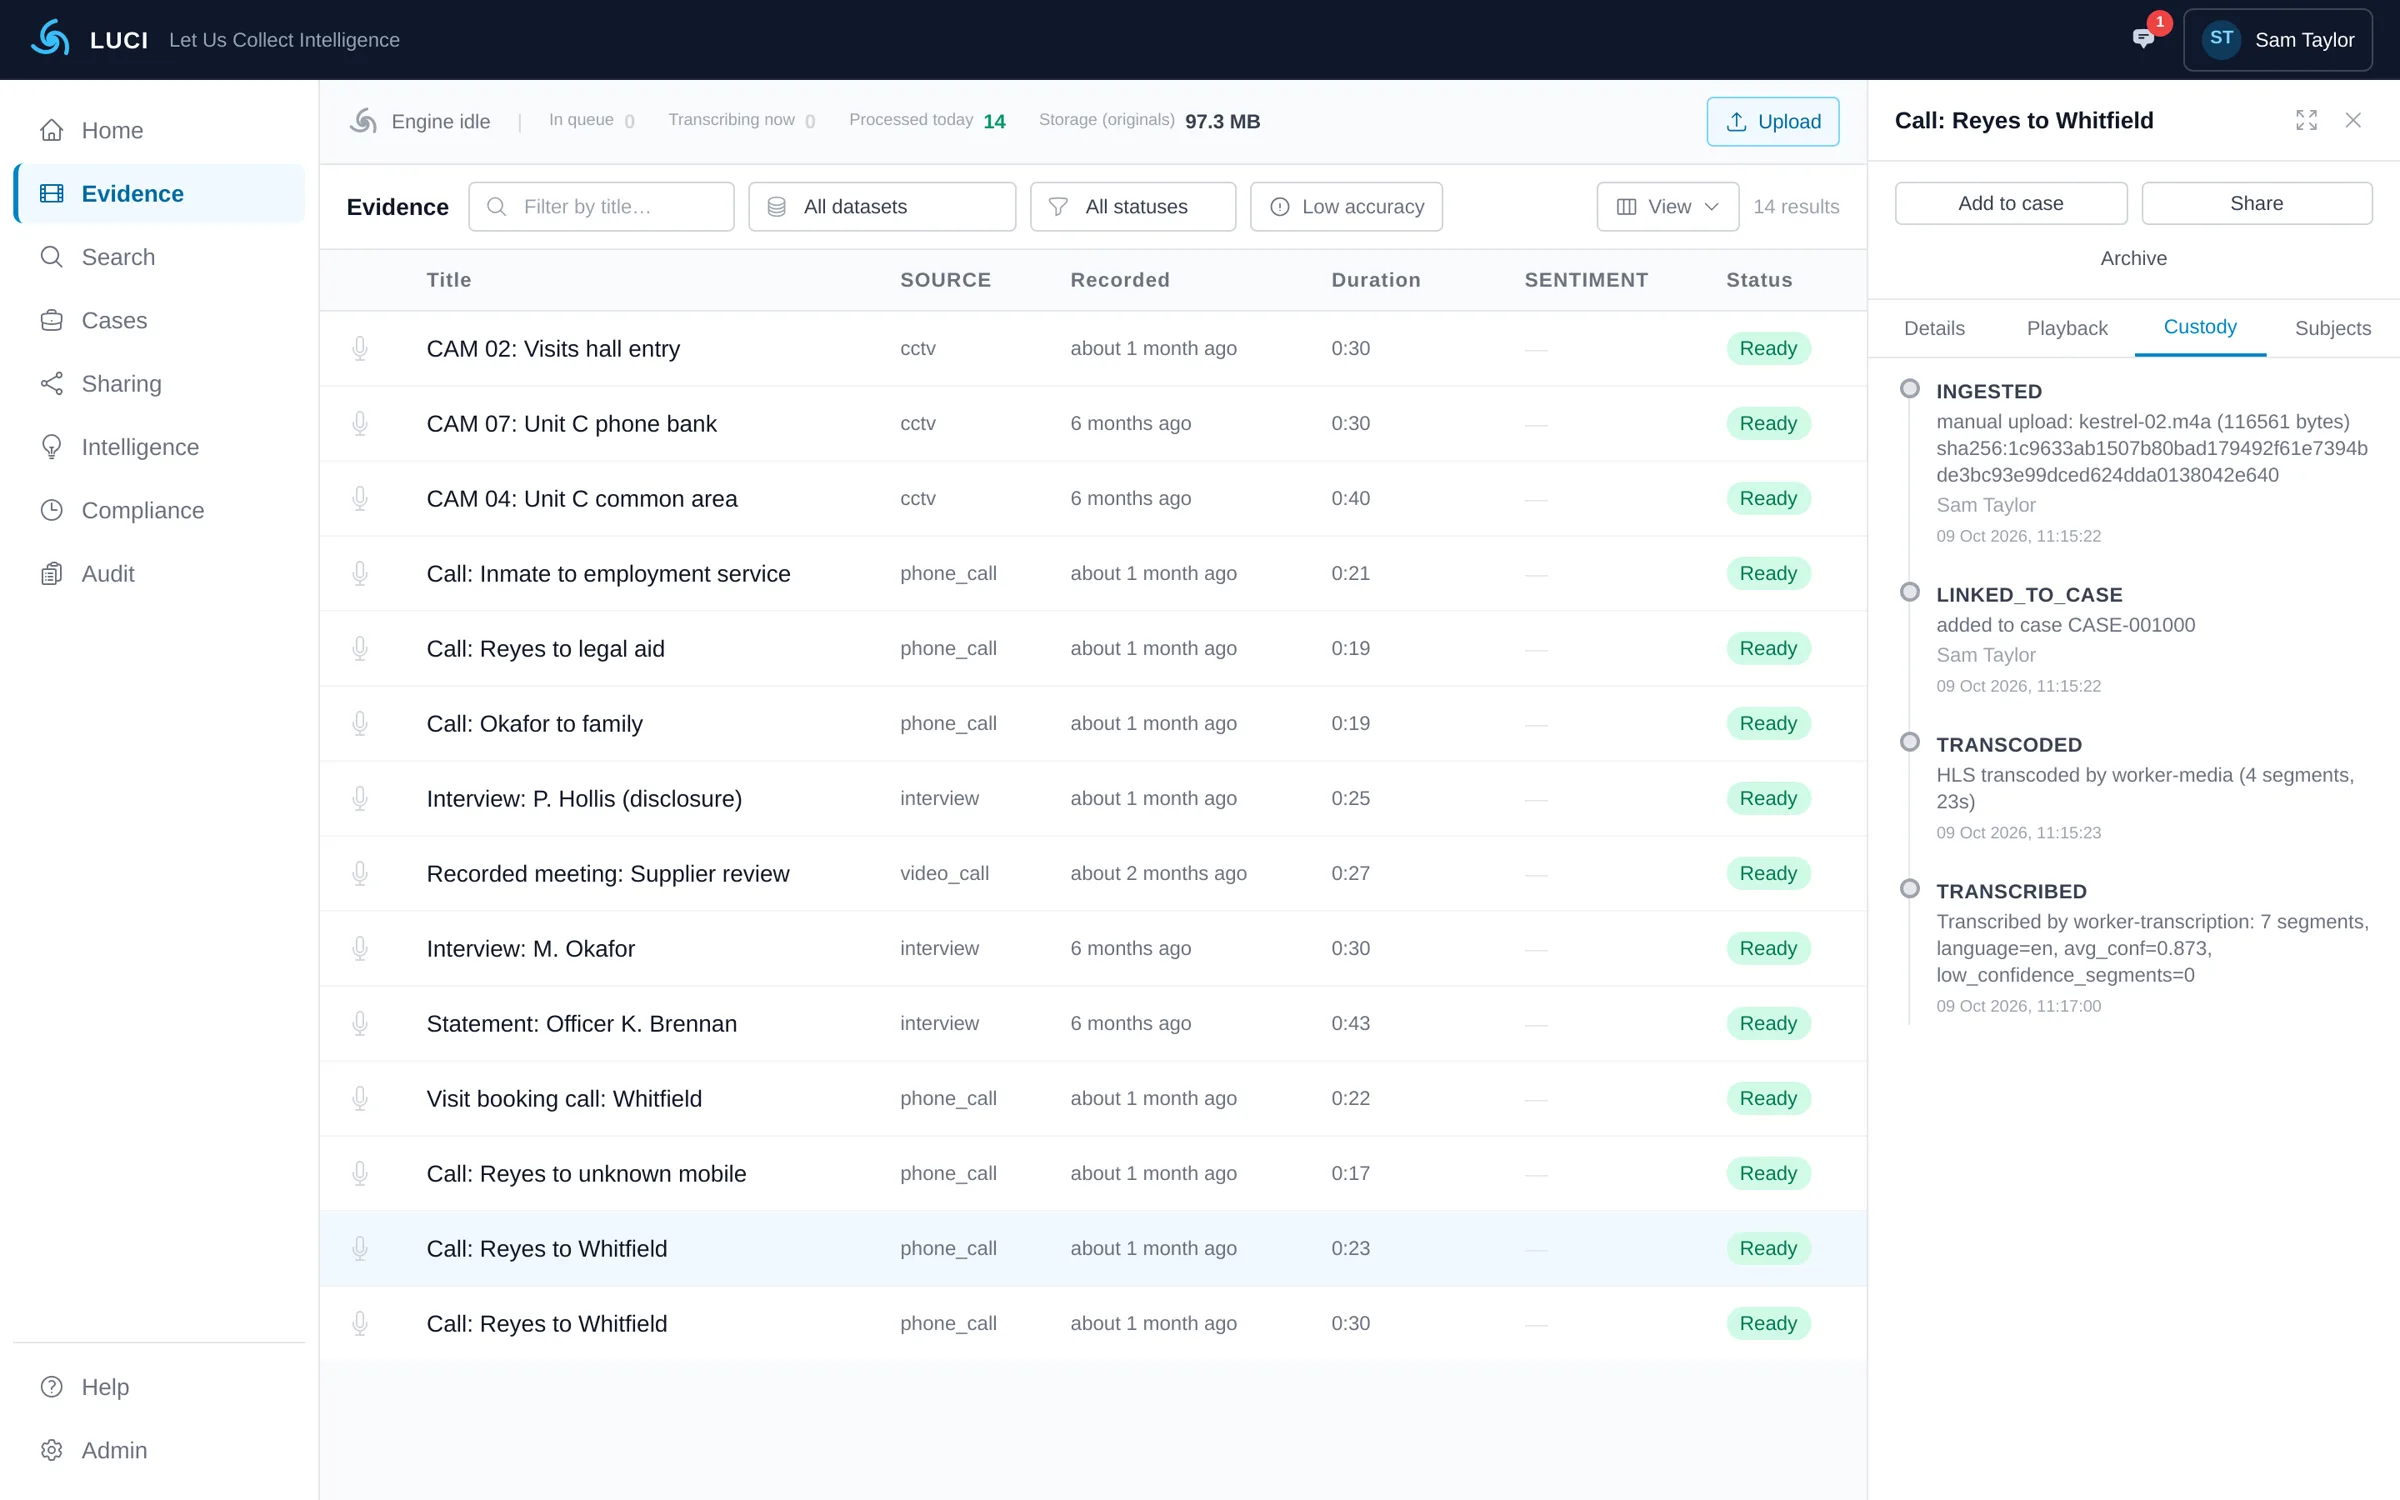Open Recorded meeting: Supplier review row
This screenshot has height=1500, width=2400.
point(1093,874)
